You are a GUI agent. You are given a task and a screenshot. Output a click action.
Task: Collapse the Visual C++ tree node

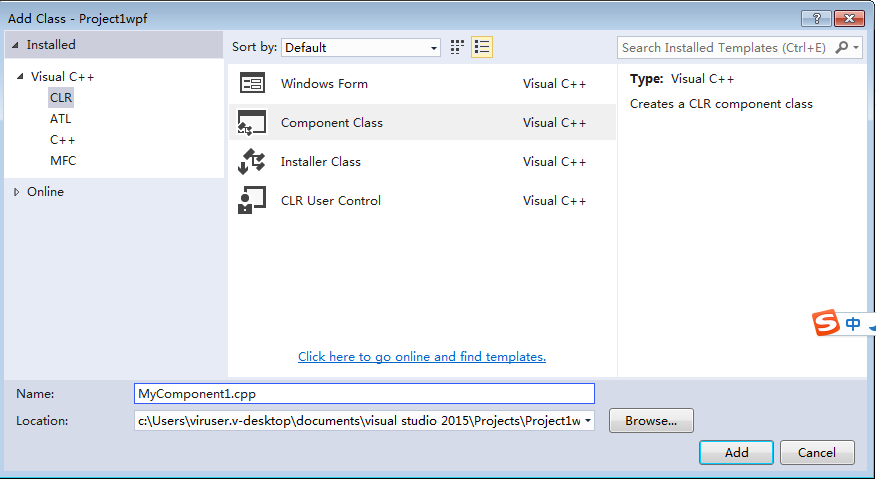20,76
